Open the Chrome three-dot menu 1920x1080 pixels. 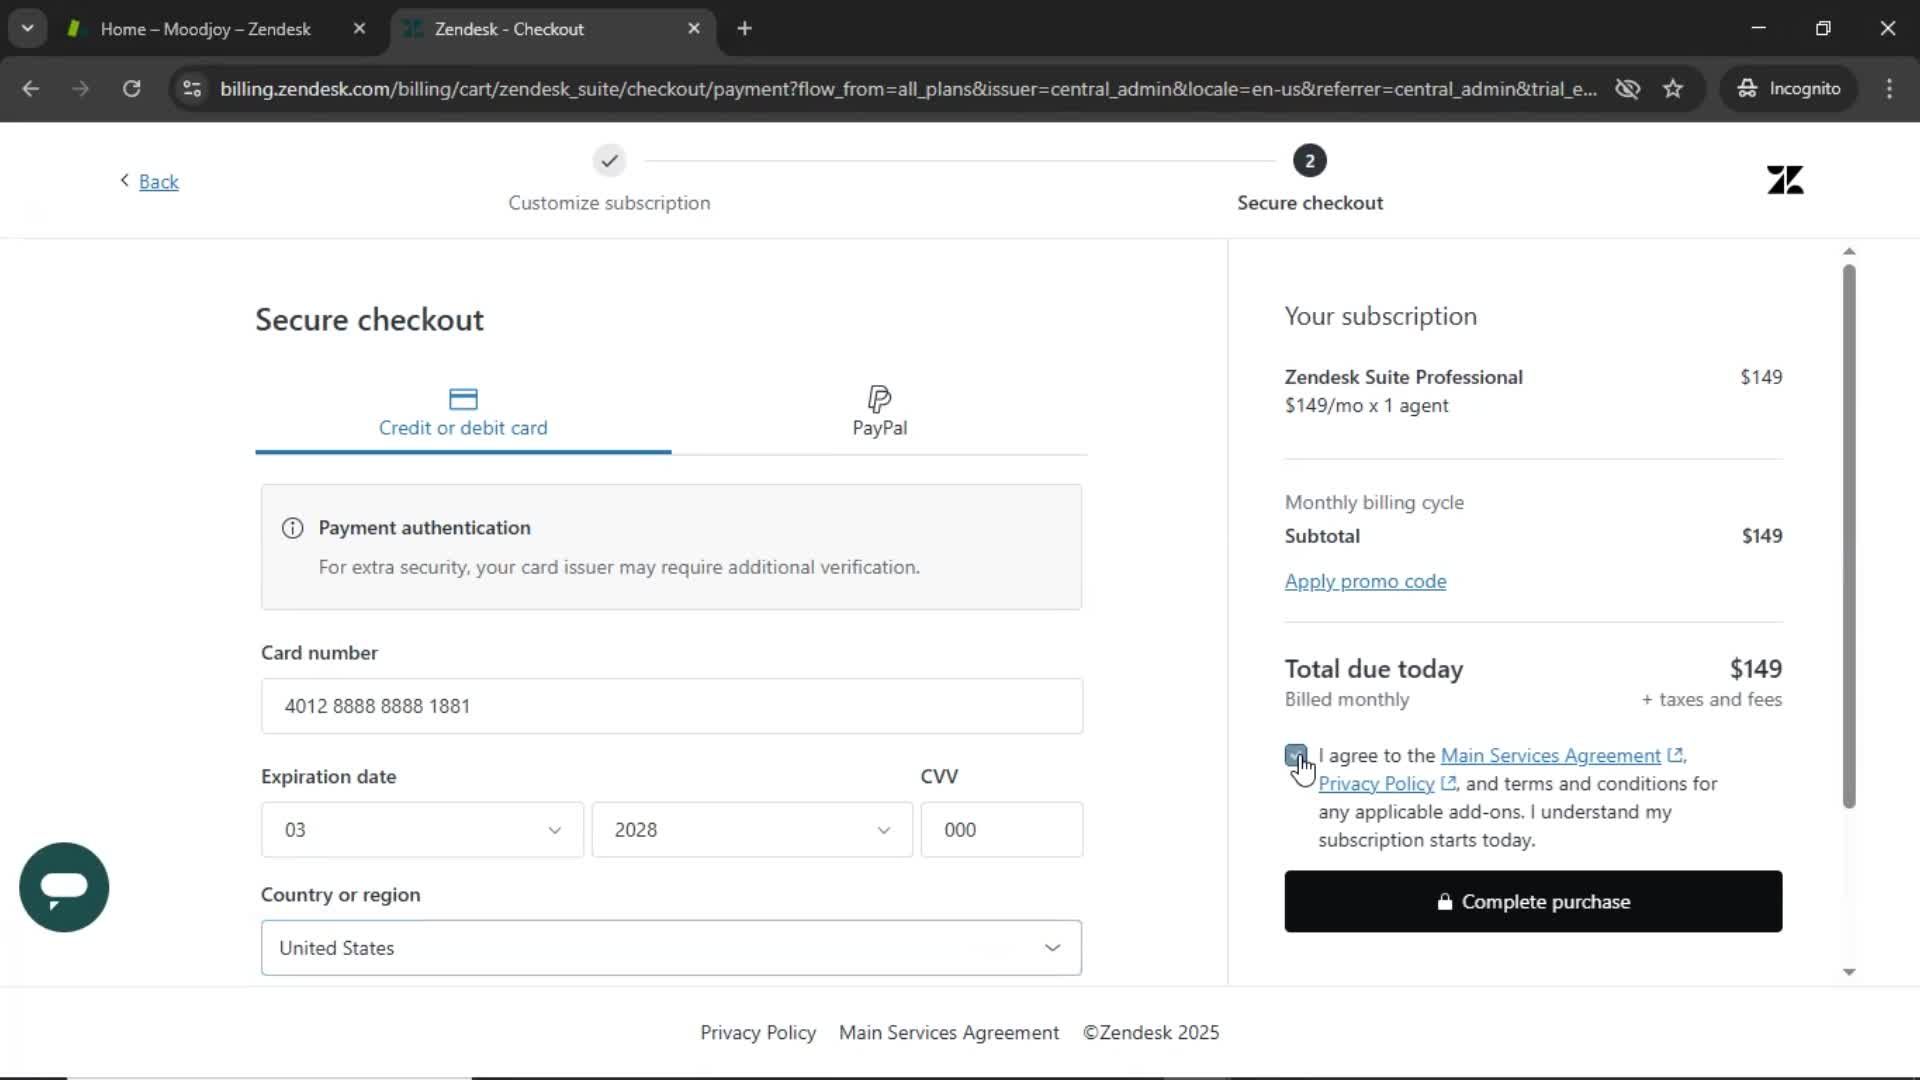pos(1889,89)
